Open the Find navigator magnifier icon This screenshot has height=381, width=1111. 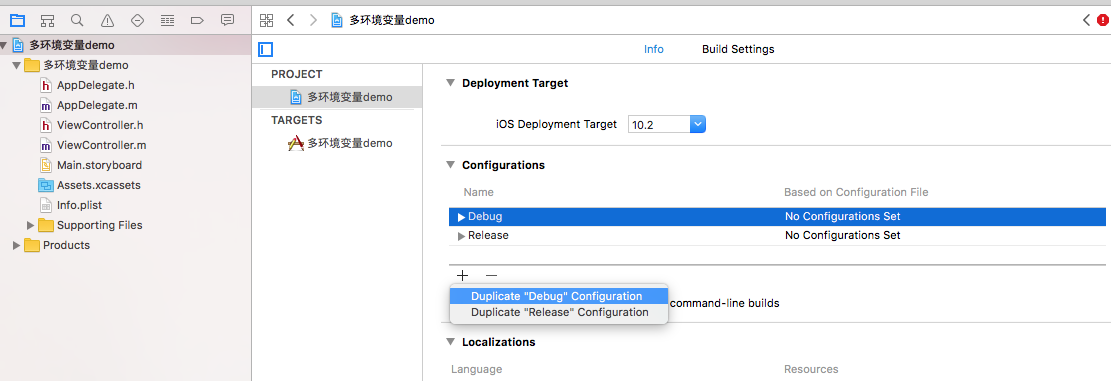point(77,20)
